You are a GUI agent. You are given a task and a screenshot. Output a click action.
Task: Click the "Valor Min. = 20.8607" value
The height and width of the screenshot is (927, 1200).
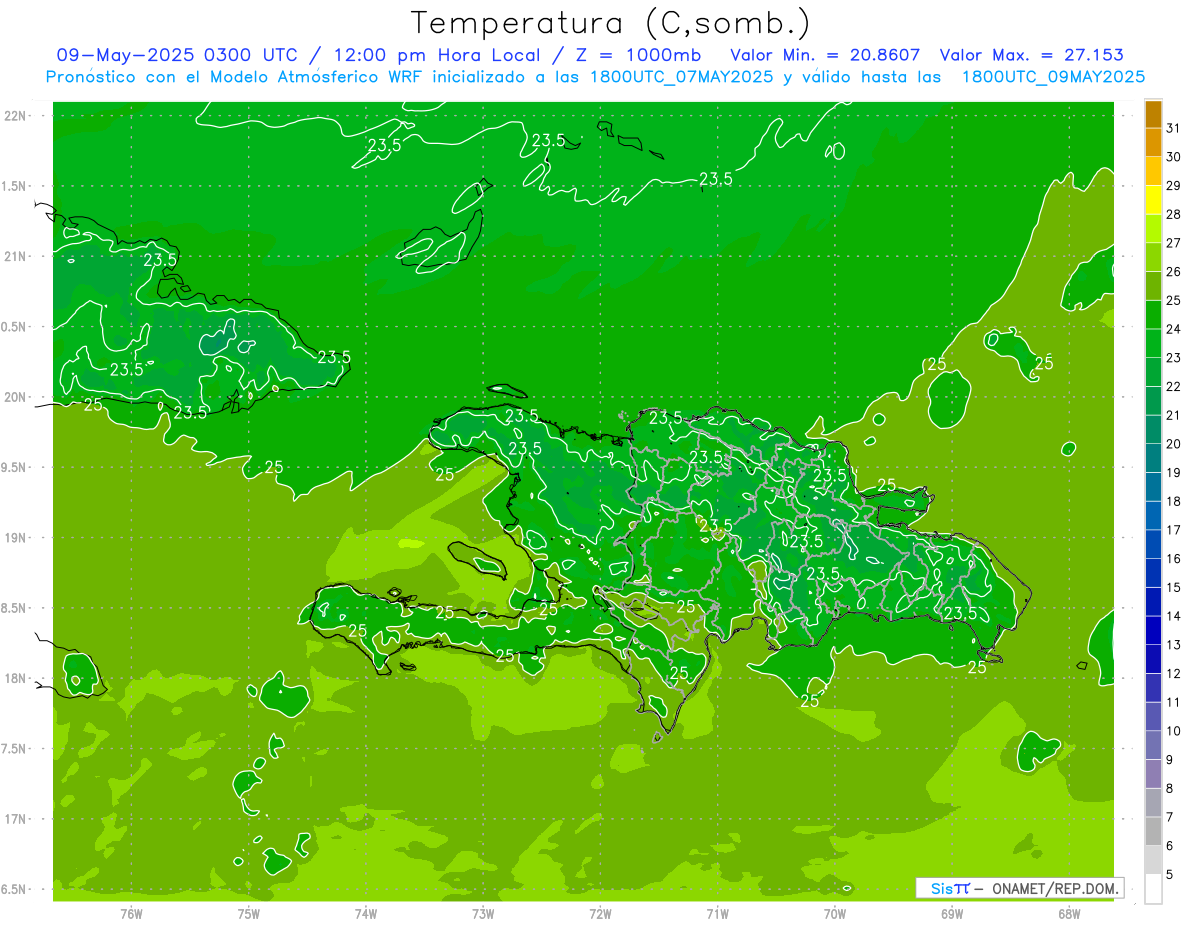[825, 55]
